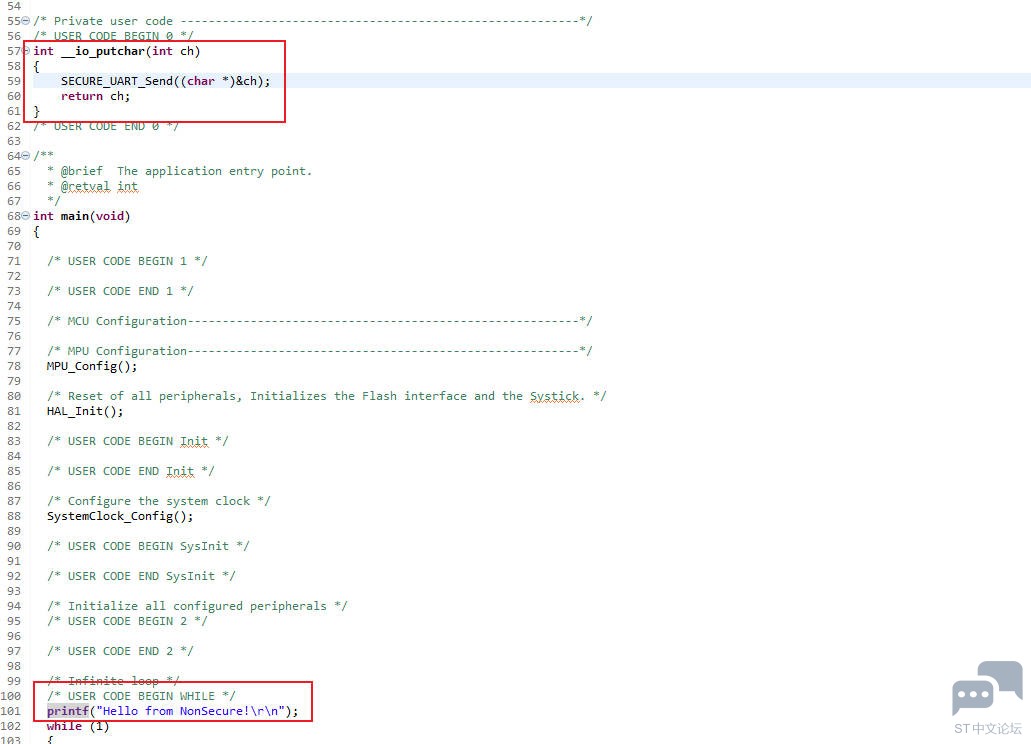Viewport: 1031px width, 744px height.
Task: Click 'Initialize all configured peripherals' comment
Action: 197,606
